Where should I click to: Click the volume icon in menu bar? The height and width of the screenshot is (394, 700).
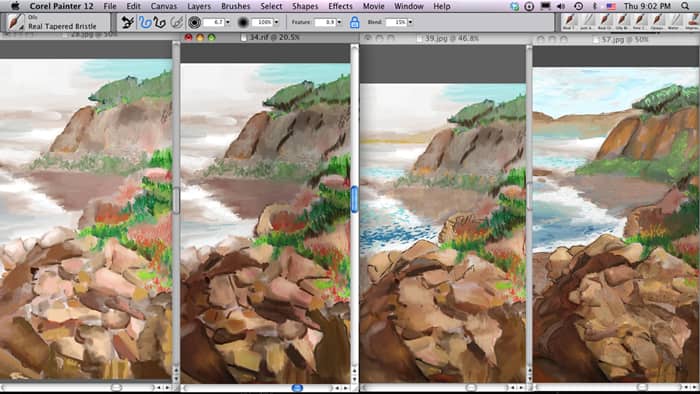(561, 6)
